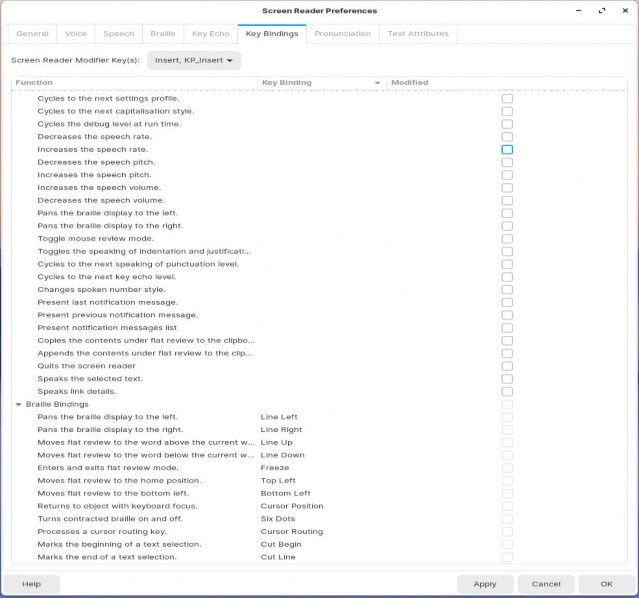Click the Help button
The height and width of the screenshot is (598, 639).
31,584
